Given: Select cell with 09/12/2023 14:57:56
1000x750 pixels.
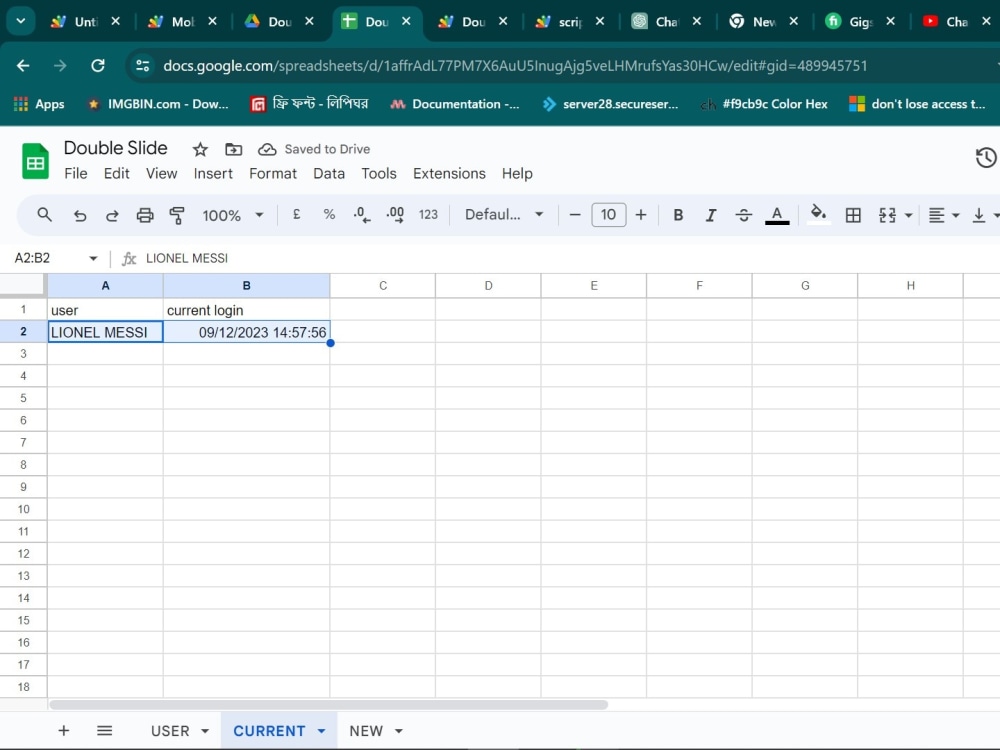Looking at the screenshot, I should [x=247, y=332].
